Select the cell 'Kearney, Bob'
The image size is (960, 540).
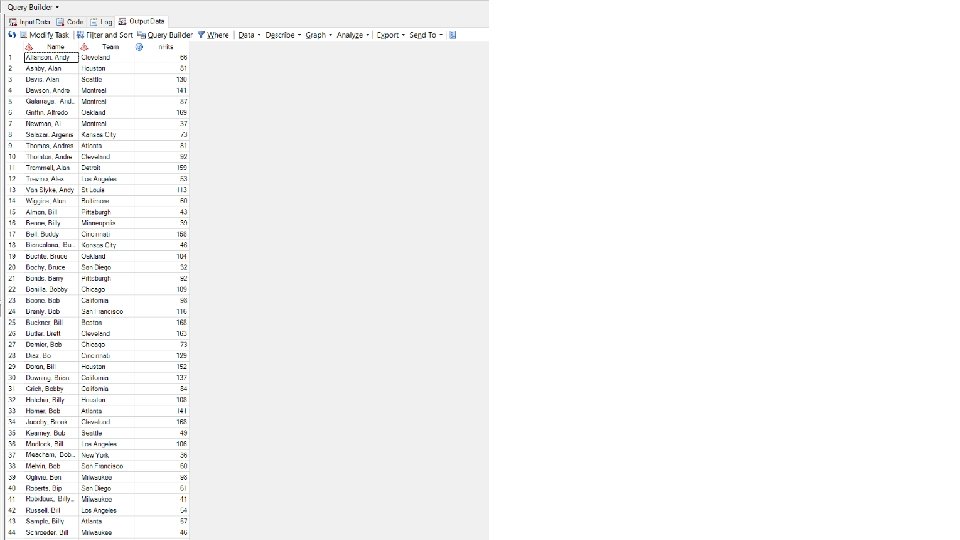(x=51, y=433)
